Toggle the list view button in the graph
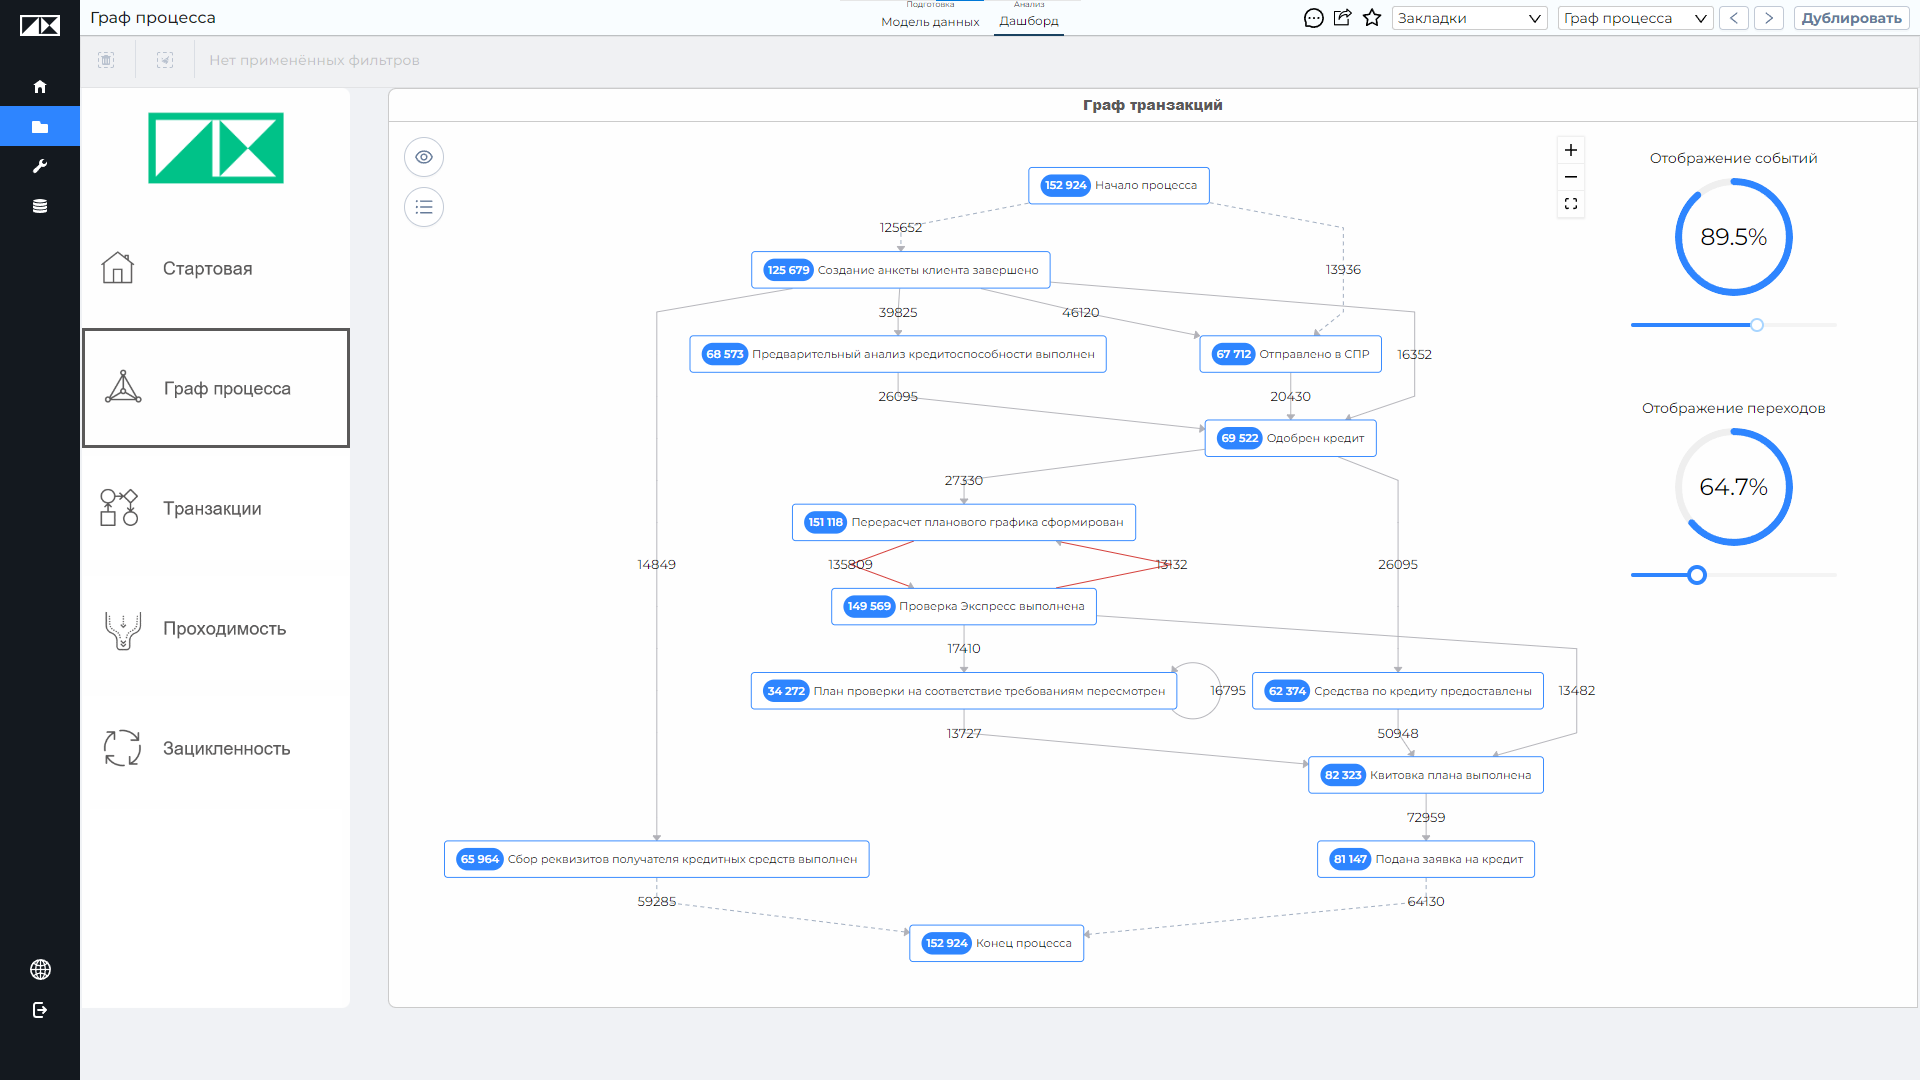1920x1080 pixels. pos(424,207)
